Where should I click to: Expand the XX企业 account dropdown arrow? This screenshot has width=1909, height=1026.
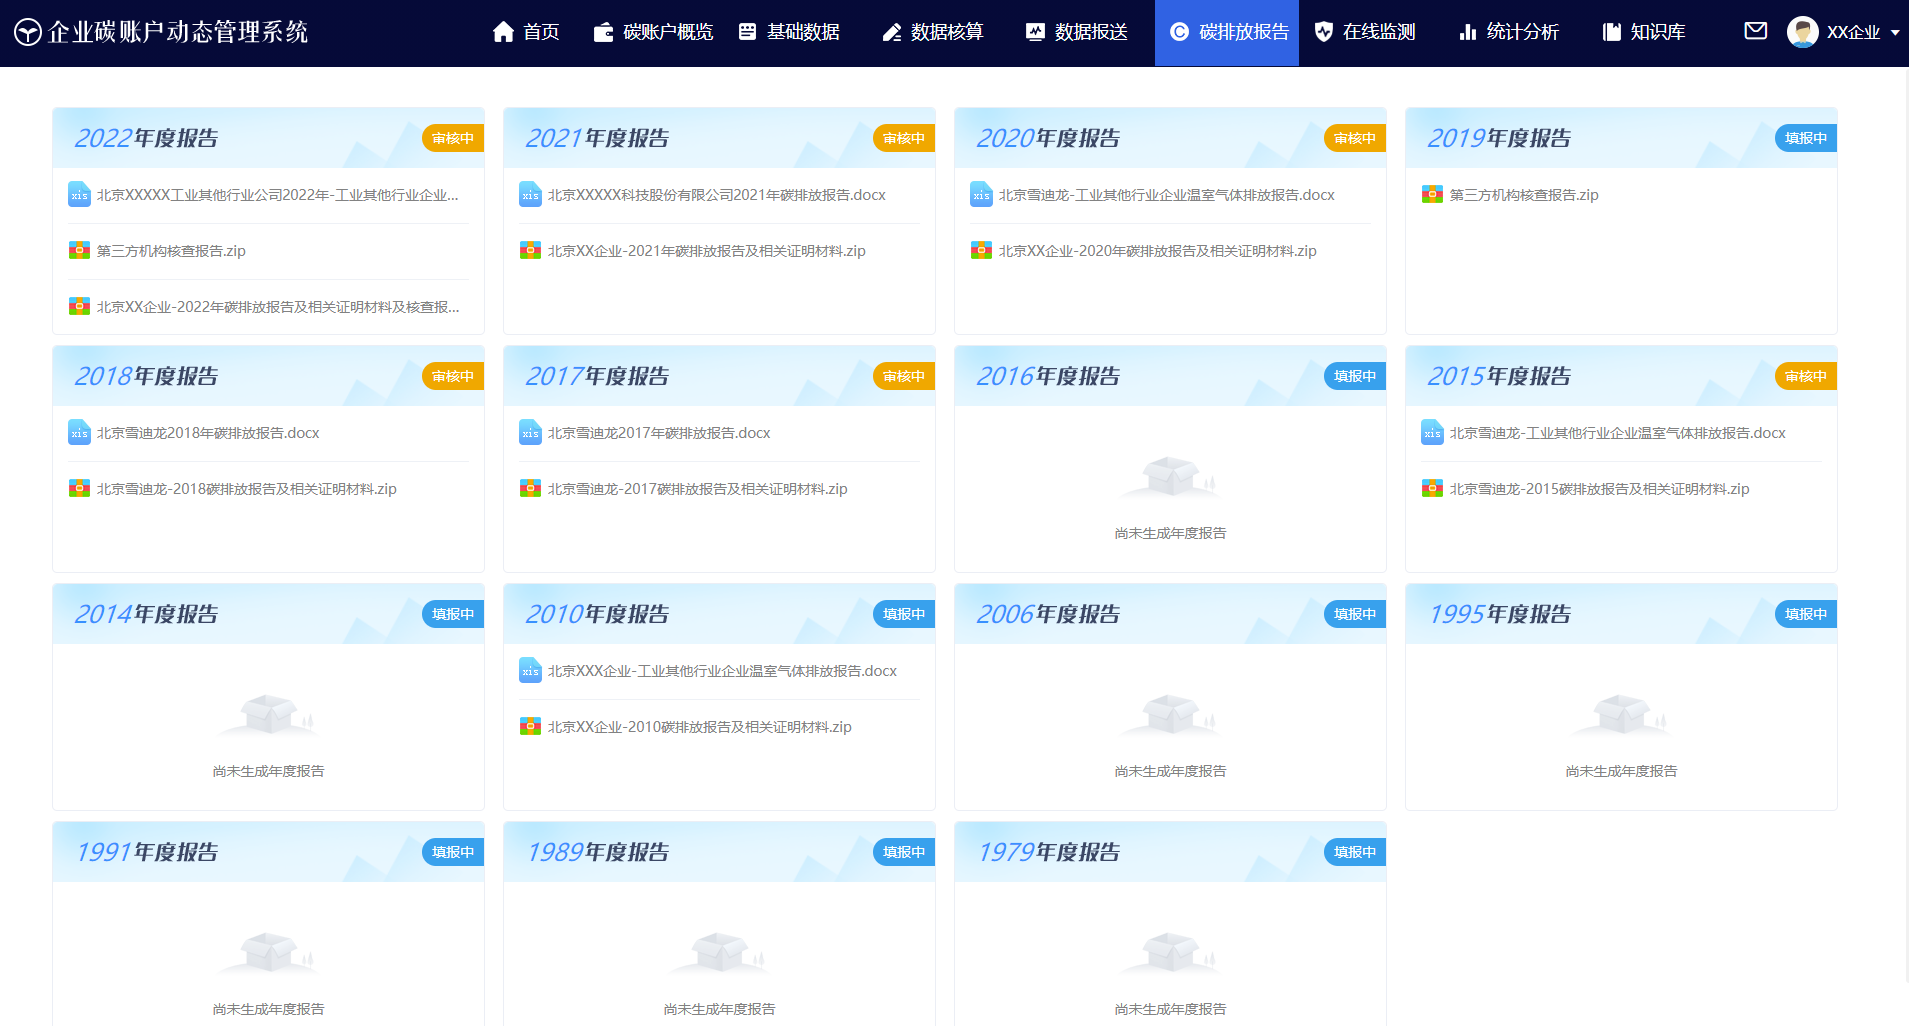point(1894,33)
